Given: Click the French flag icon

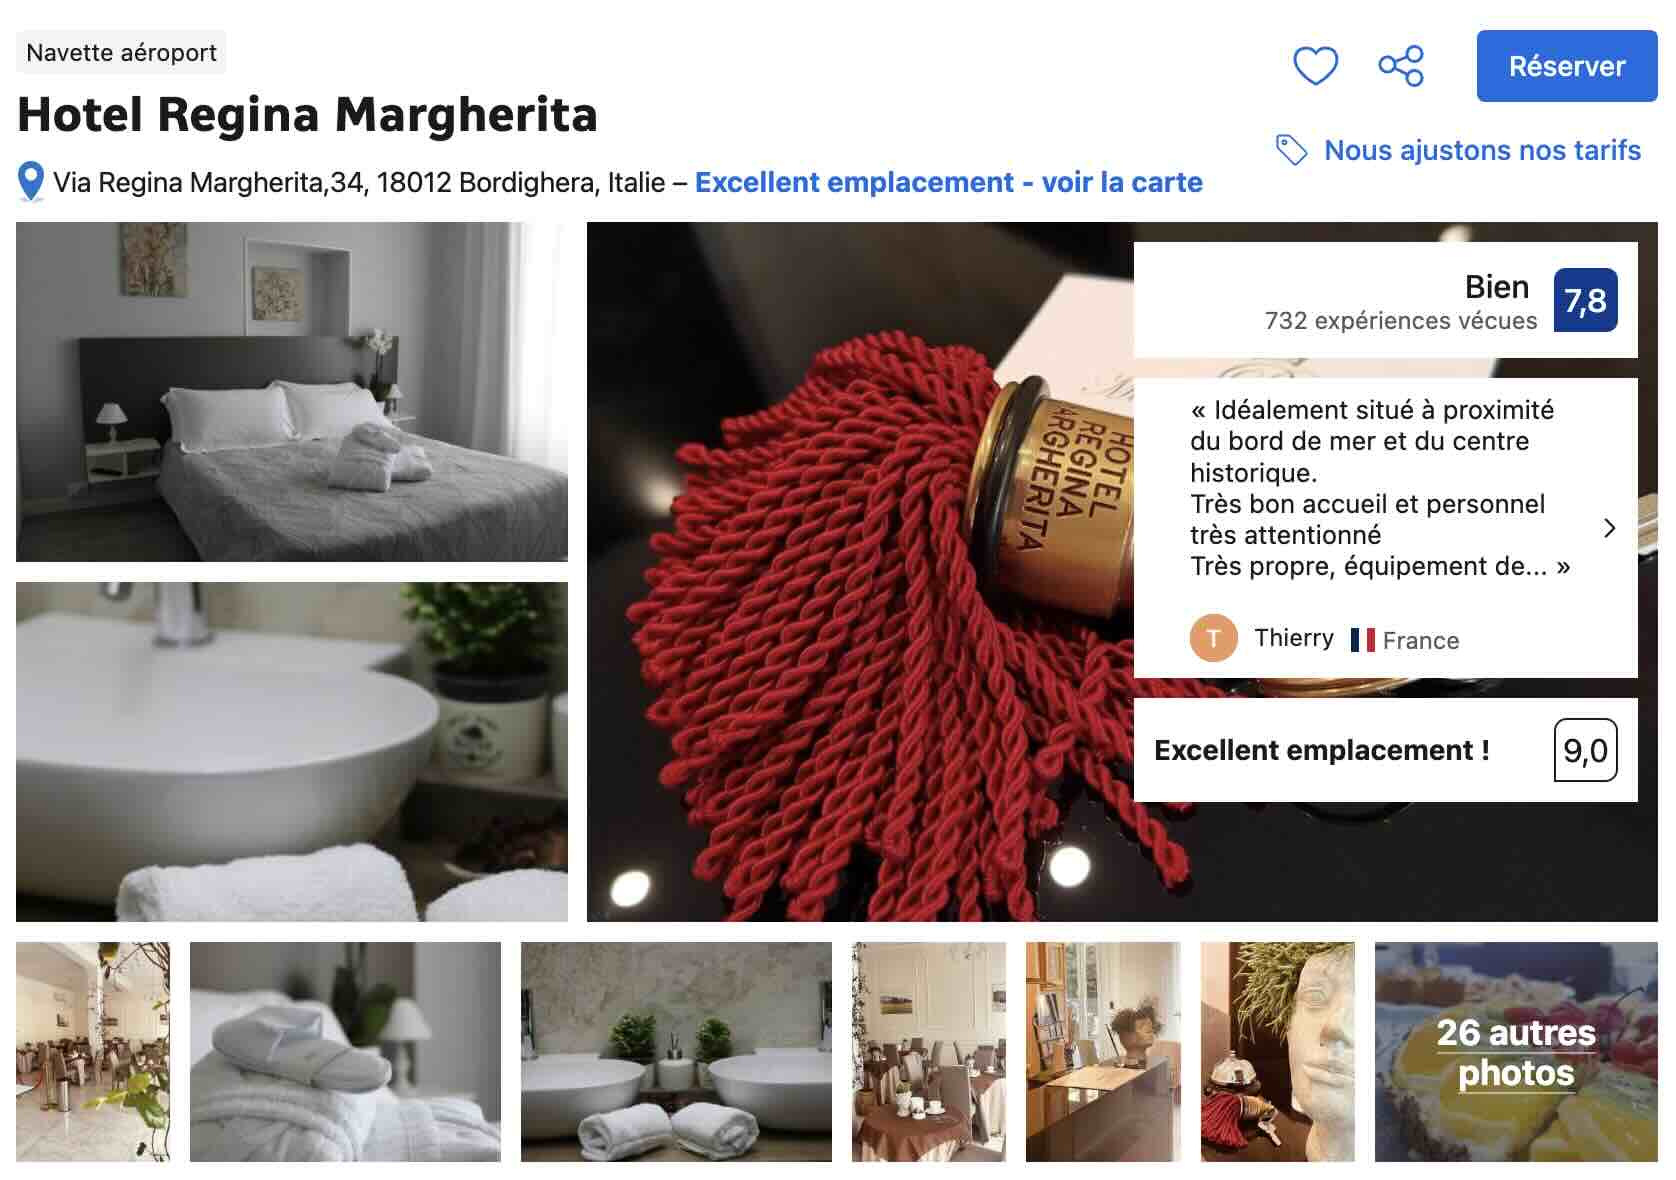Looking at the screenshot, I should tap(1362, 640).
